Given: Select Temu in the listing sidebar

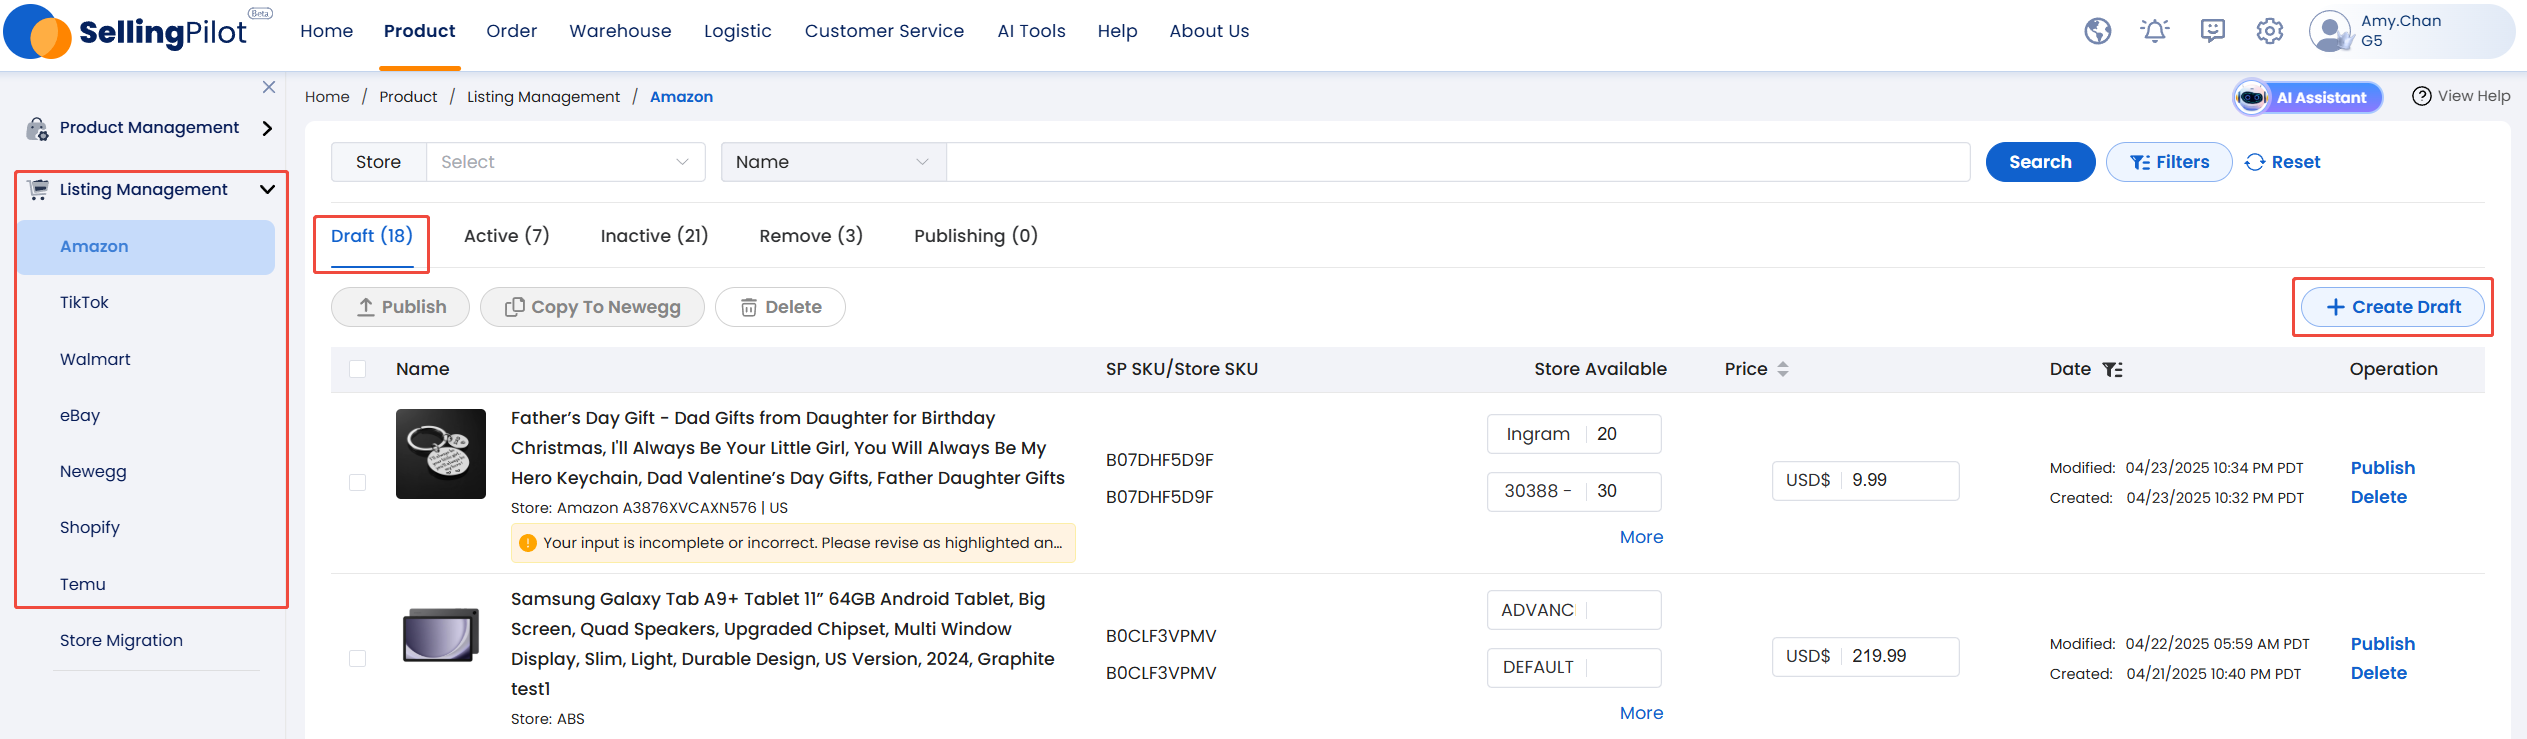Looking at the screenshot, I should click(83, 584).
